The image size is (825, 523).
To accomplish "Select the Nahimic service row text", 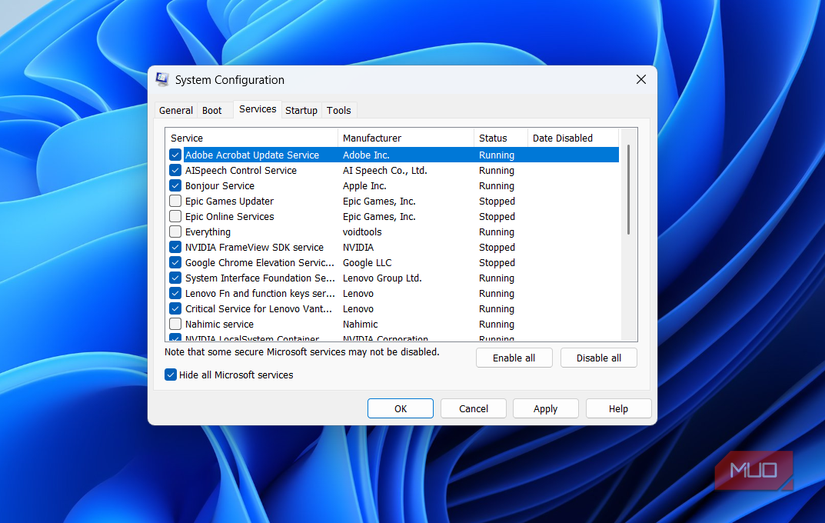I will pyautogui.click(x=219, y=324).
